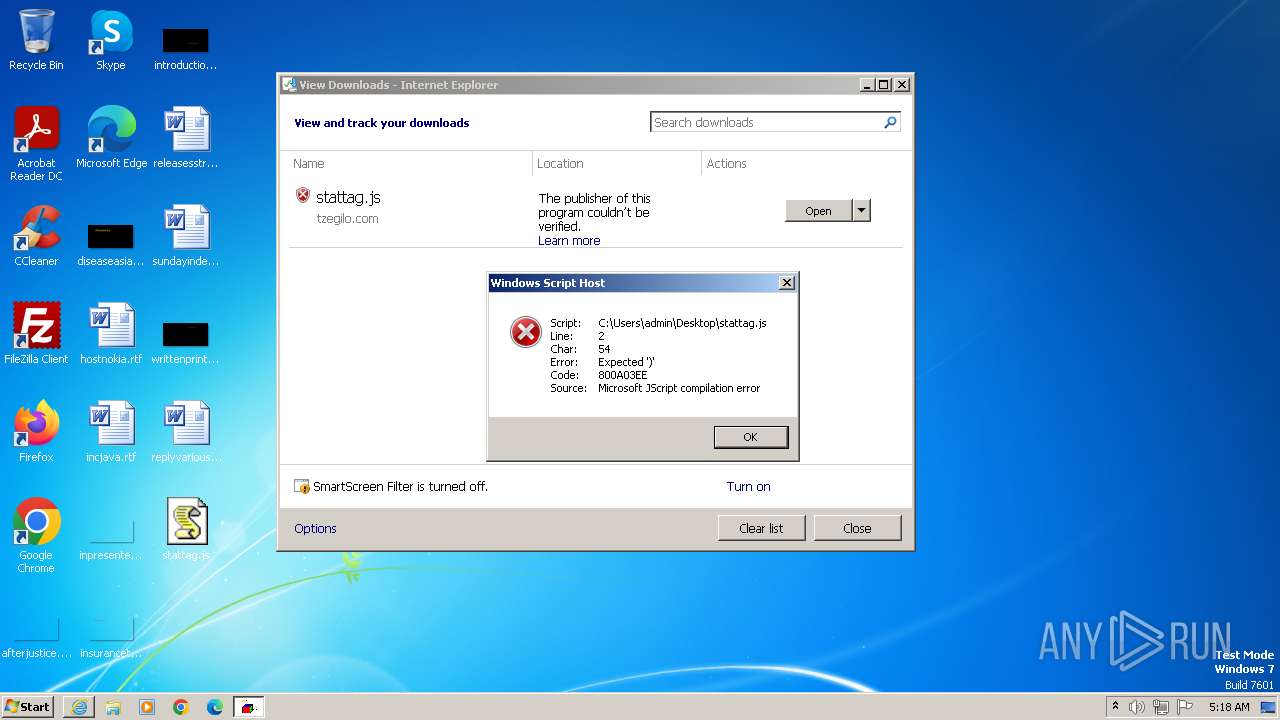
Task: Click the active script host taskbar item
Action: click(249, 707)
